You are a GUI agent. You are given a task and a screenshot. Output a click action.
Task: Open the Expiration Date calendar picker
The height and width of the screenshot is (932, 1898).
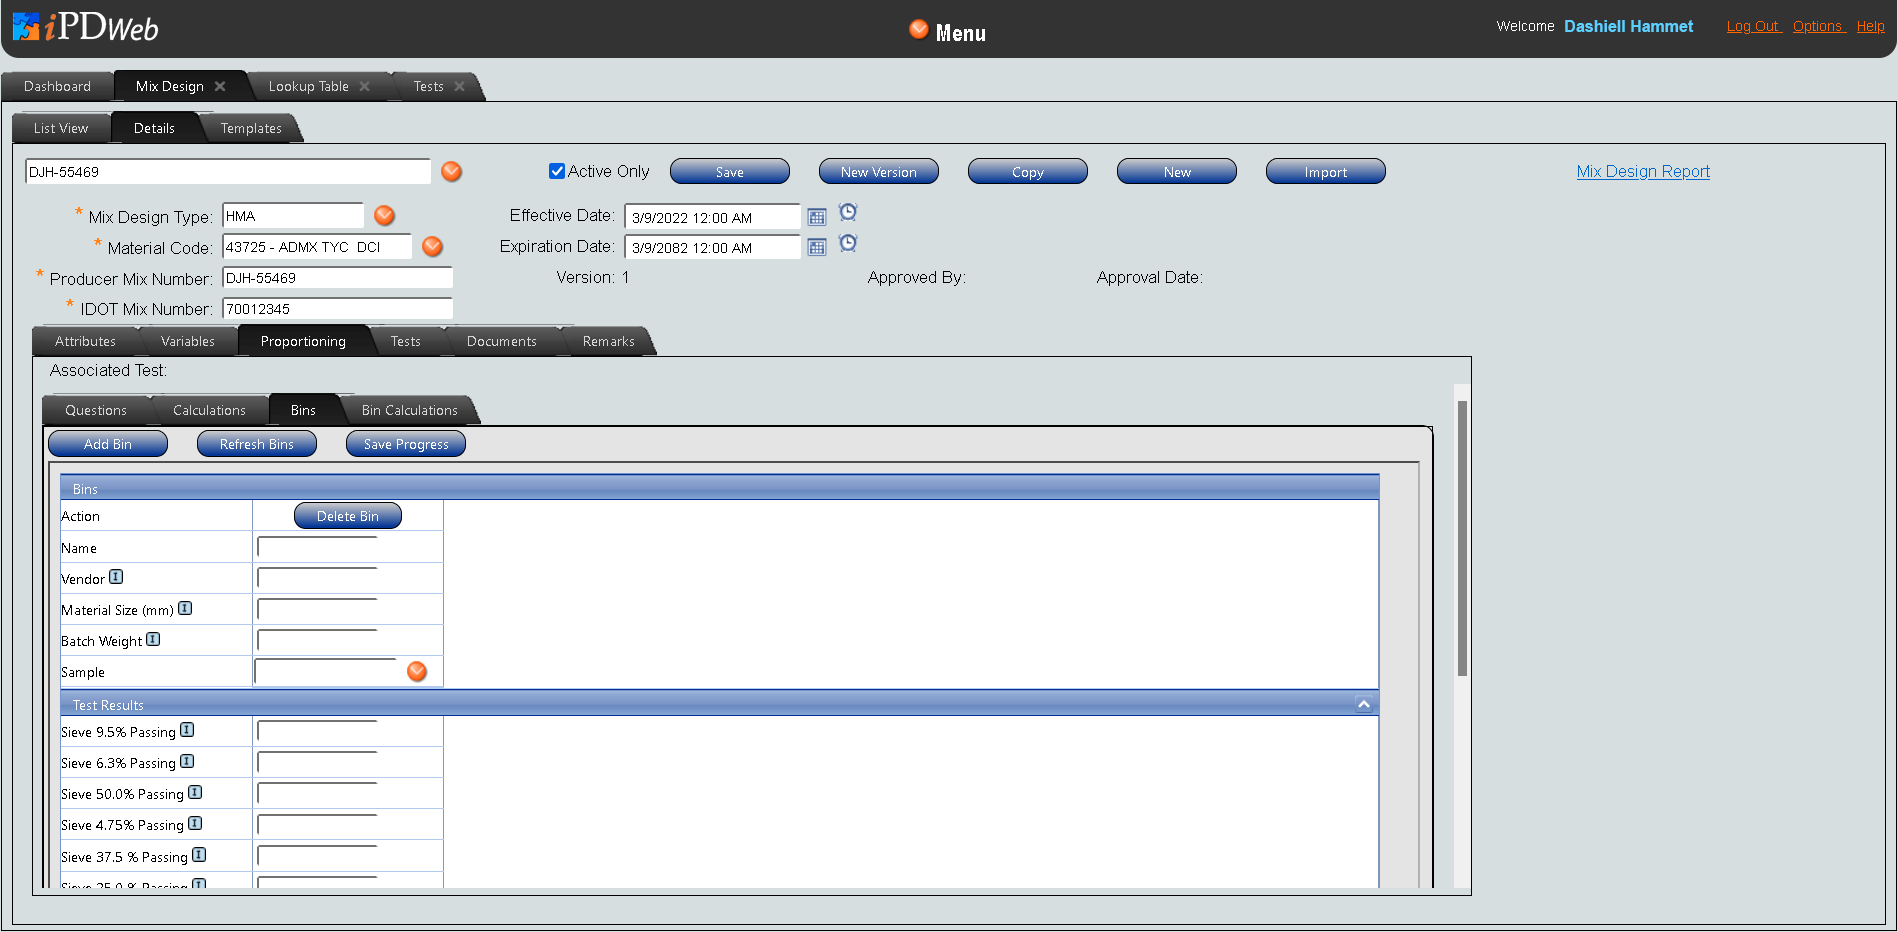tap(817, 247)
